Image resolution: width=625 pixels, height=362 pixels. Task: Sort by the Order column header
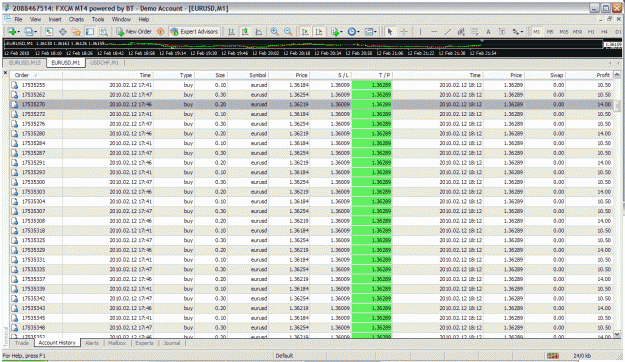coord(36,75)
